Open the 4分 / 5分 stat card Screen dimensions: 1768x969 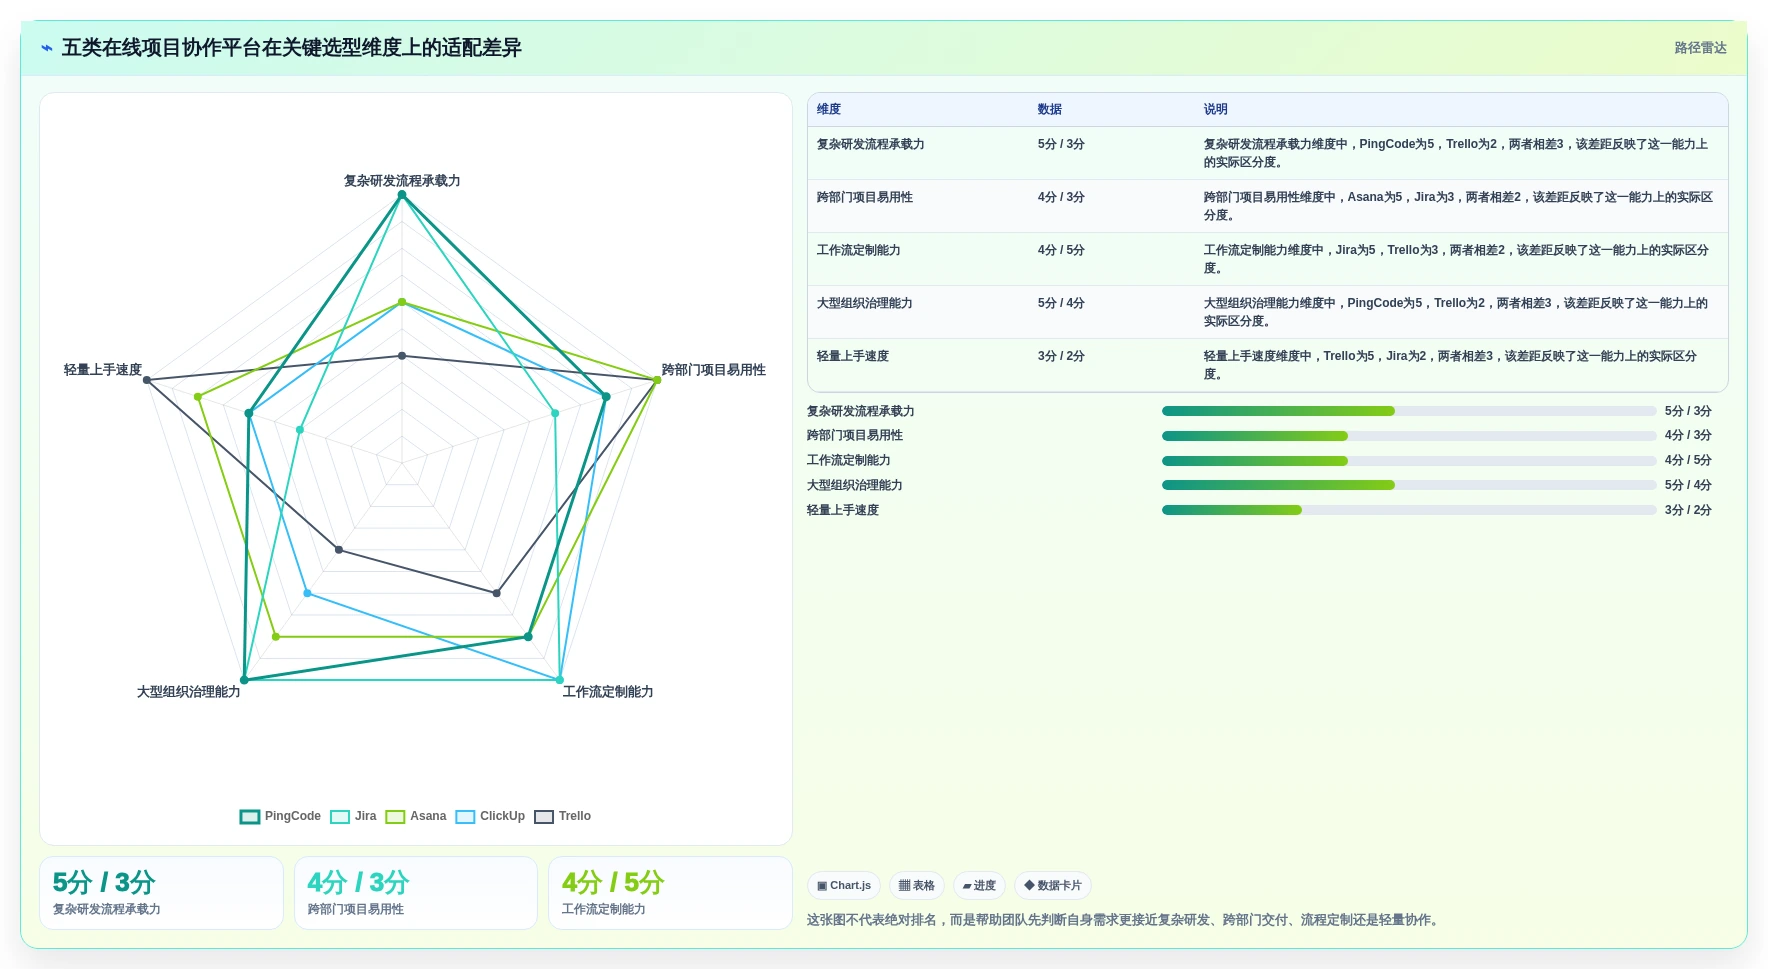point(670,893)
